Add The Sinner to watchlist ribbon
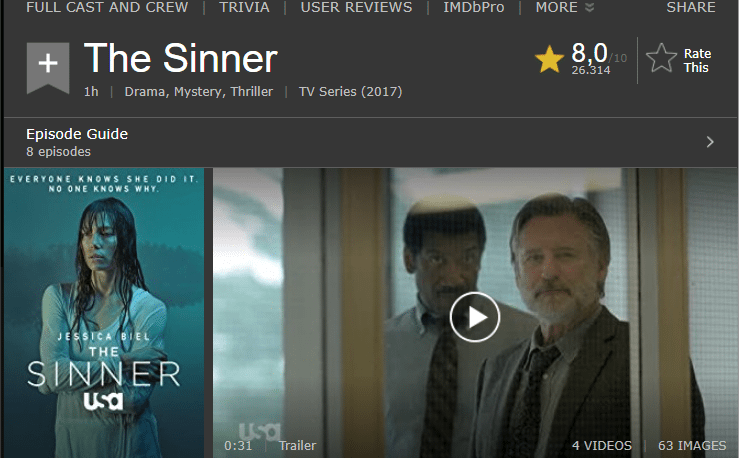The image size is (739, 458). [48, 67]
